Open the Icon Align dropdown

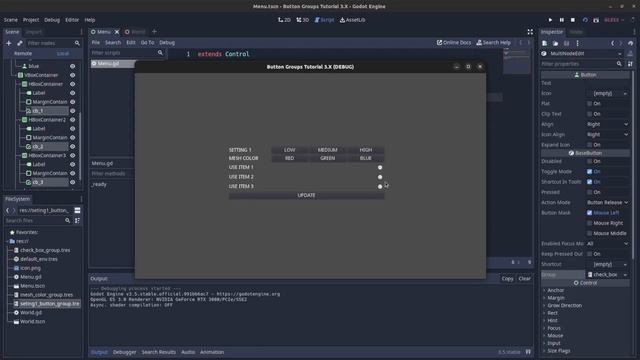pyautogui.click(x=607, y=134)
